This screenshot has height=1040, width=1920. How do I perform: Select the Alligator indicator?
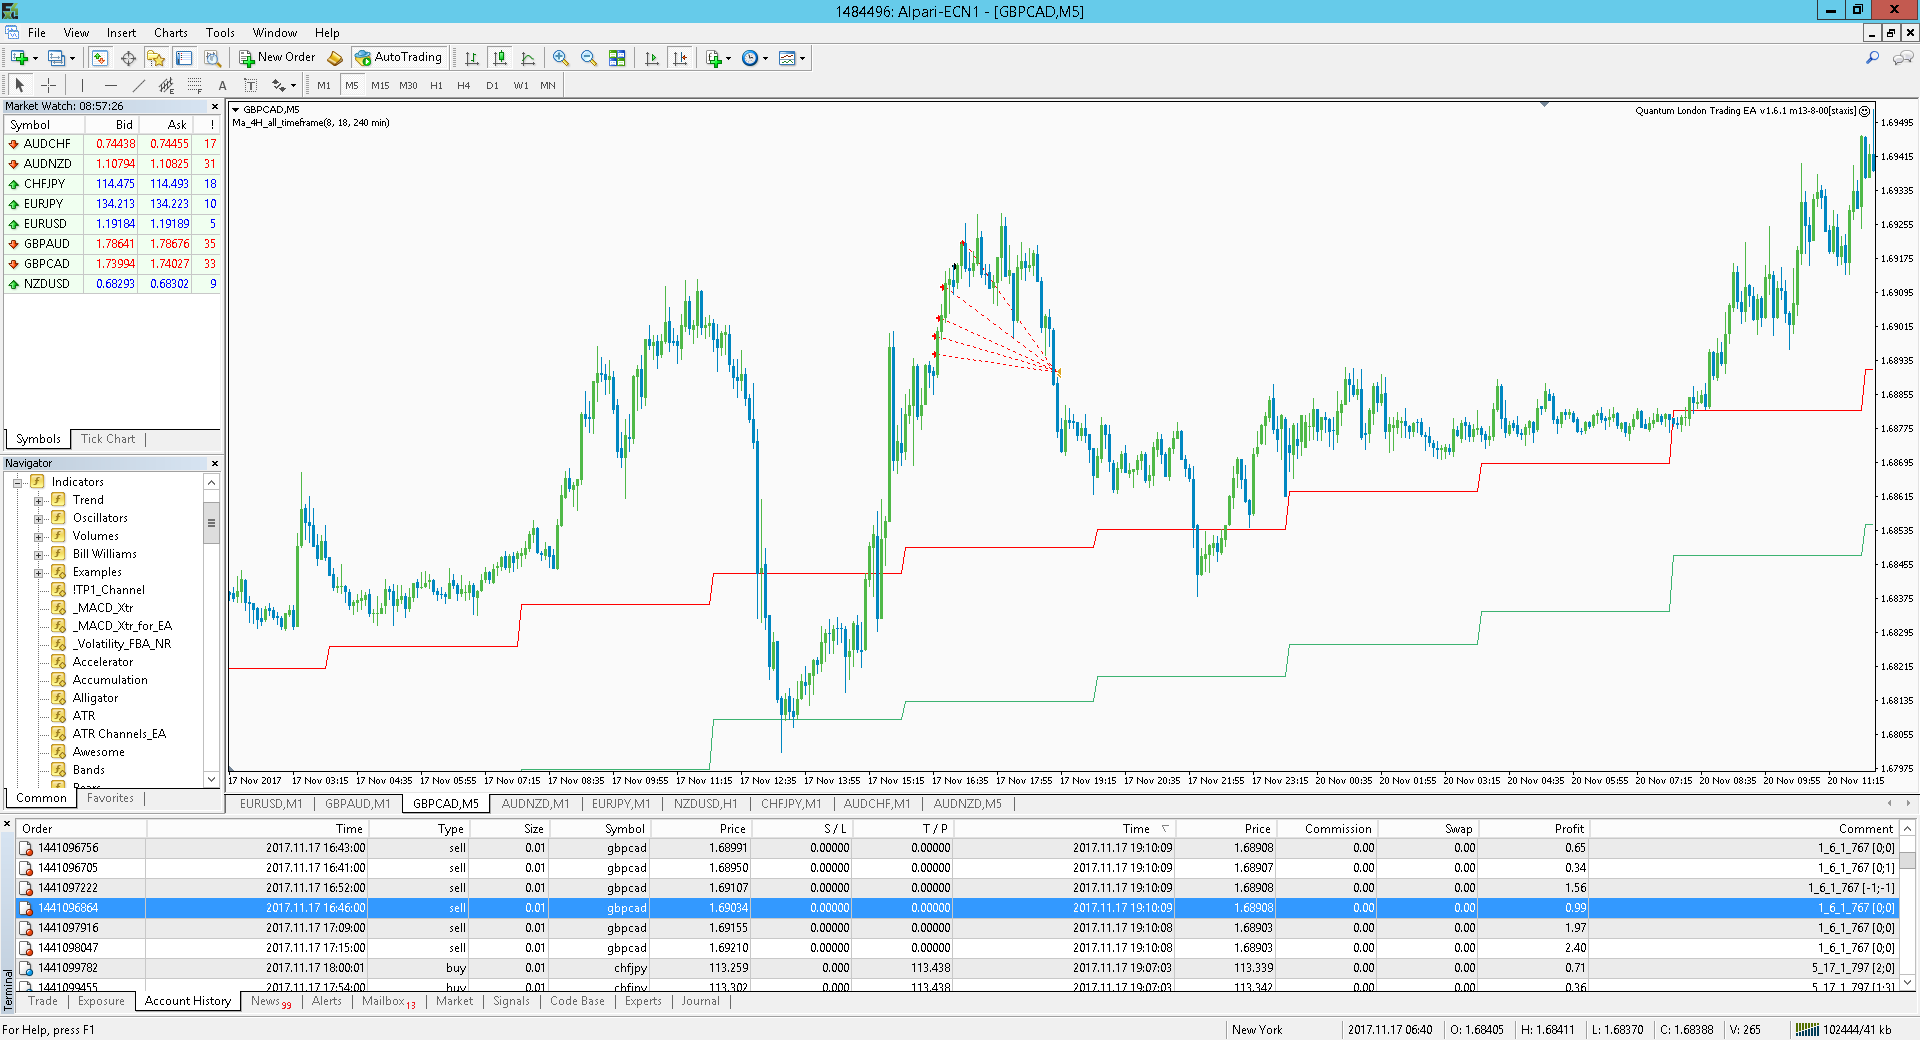point(95,698)
